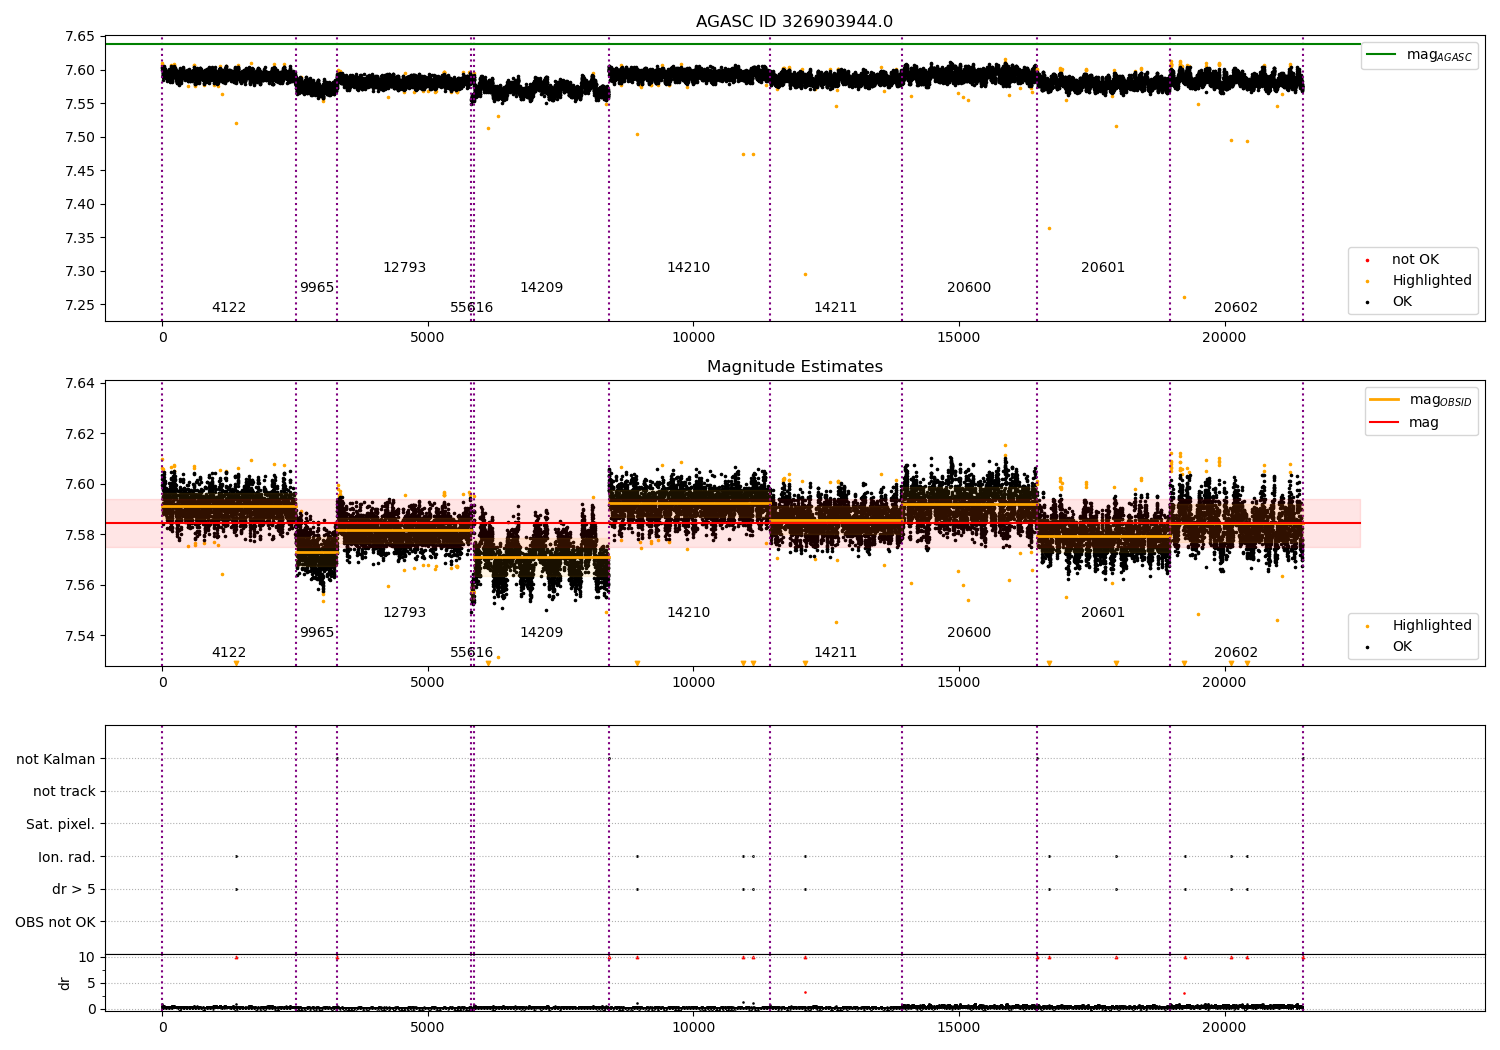Click OBSID label 20602 in AGASC ID plot

click(1236, 308)
